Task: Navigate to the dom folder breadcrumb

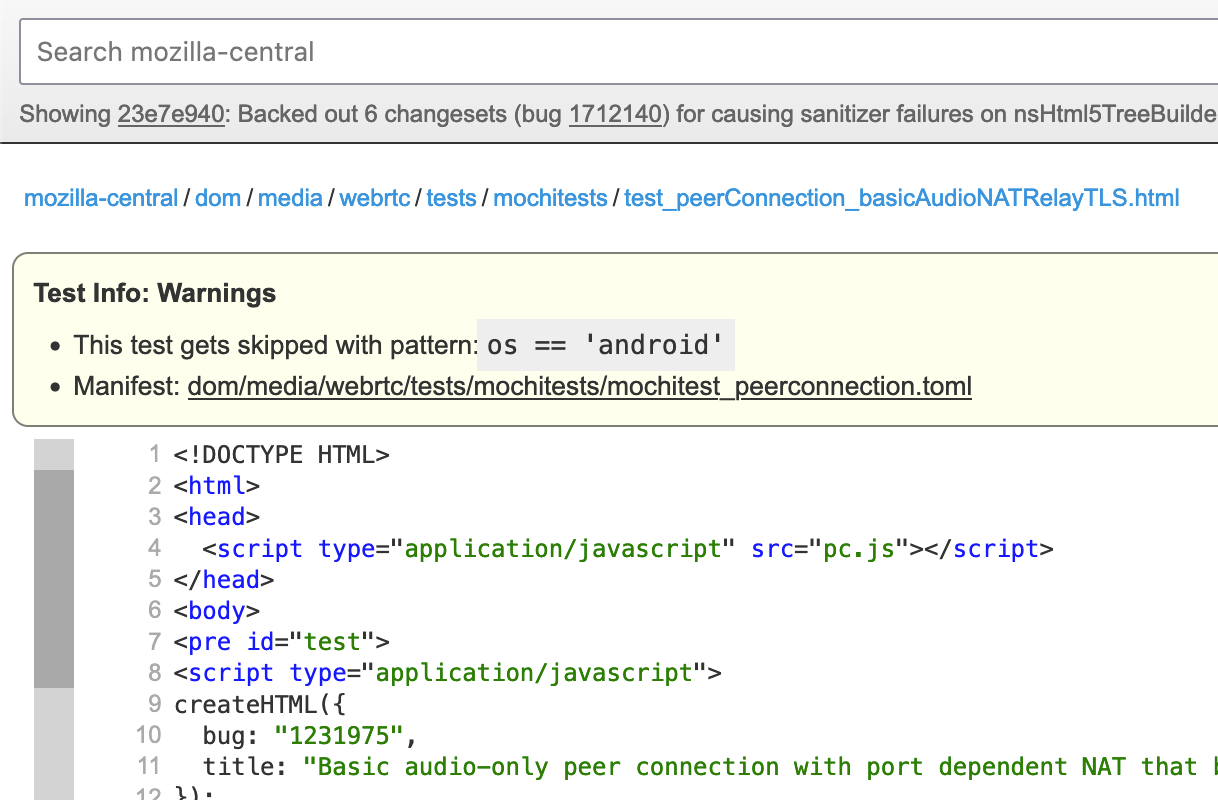Action: 218,198
